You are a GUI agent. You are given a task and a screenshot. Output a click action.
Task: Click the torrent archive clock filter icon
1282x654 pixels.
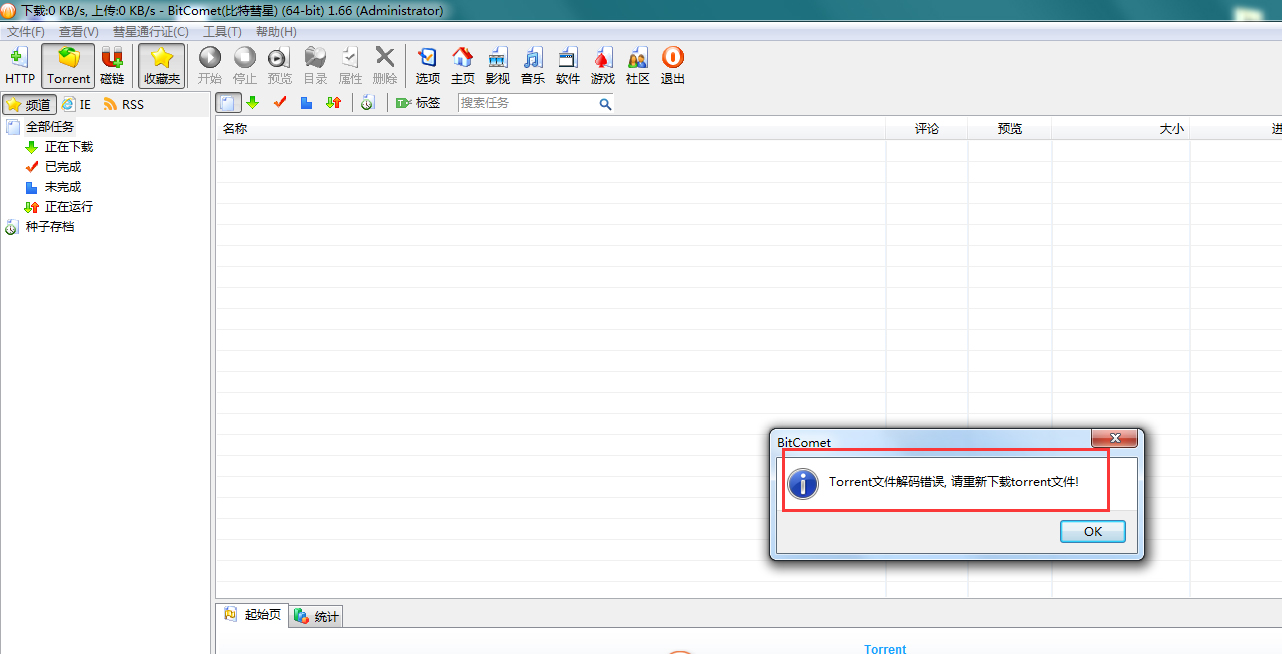[368, 103]
